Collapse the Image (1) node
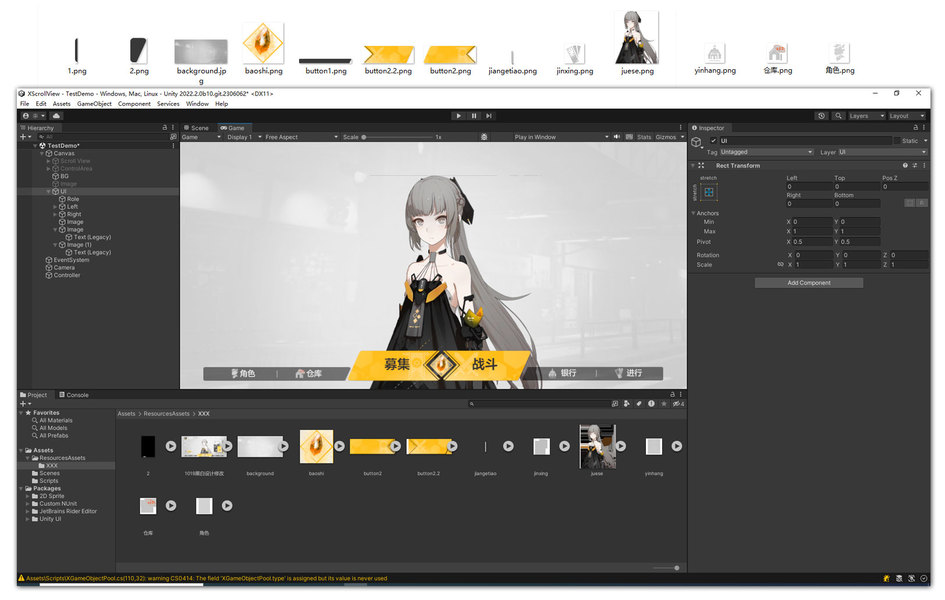 coord(55,245)
